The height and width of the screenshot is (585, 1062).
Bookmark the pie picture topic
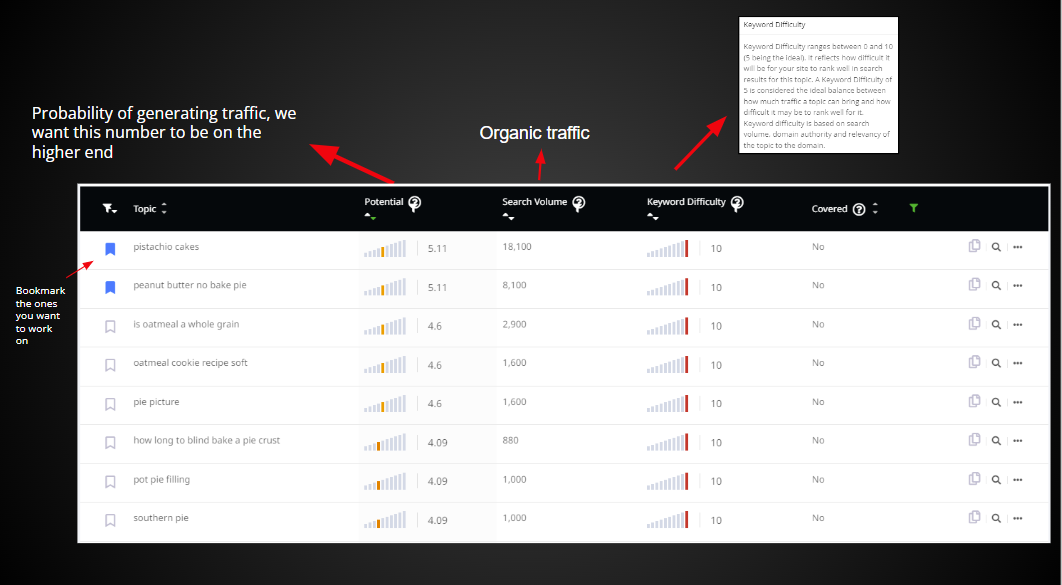pos(110,404)
